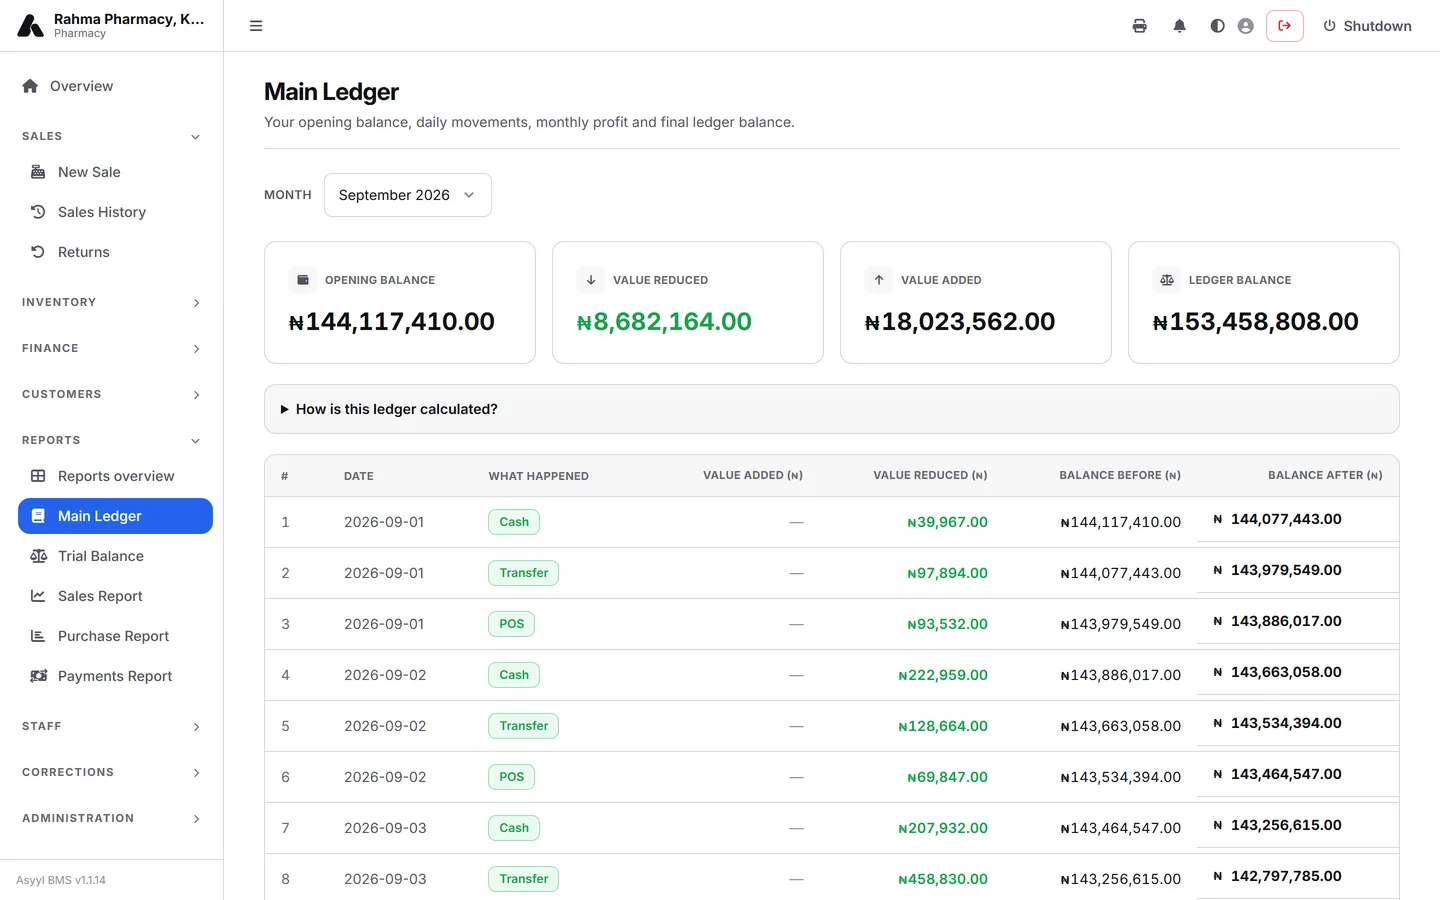Click the Value Reduced down-arrow icon
Viewport: 1440px width, 900px height.
click(x=590, y=280)
